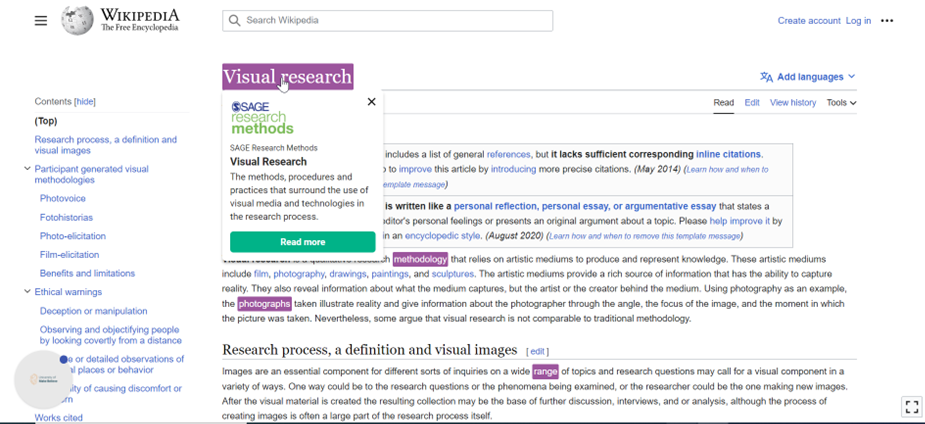The height and width of the screenshot is (424, 925).
Task: Click the Wikipedia globe logo
Action: [77, 20]
